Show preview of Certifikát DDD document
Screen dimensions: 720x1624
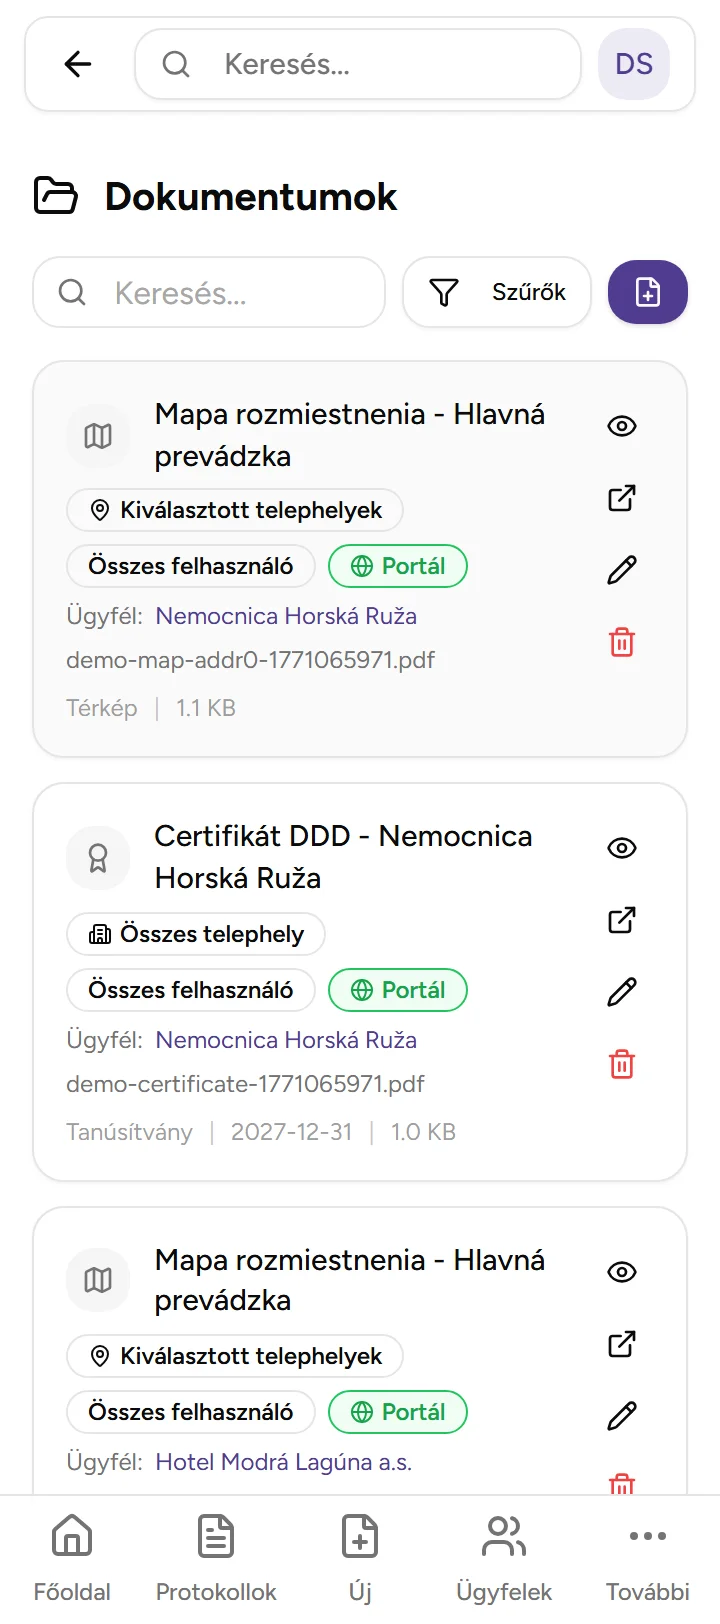[x=621, y=847]
